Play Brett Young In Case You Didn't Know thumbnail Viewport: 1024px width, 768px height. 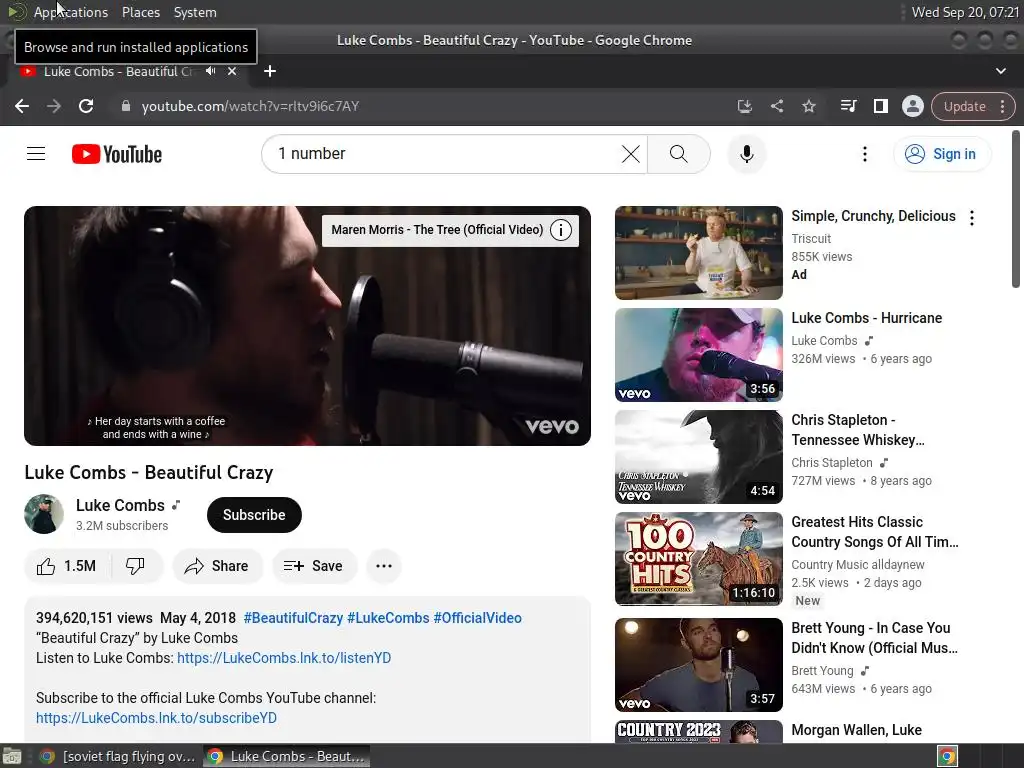click(699, 665)
